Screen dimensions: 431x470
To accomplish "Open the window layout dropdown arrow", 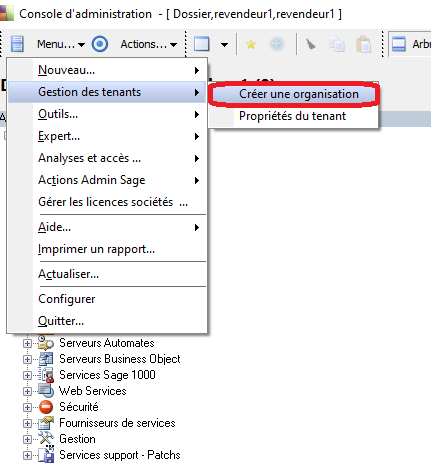I will tap(224, 44).
